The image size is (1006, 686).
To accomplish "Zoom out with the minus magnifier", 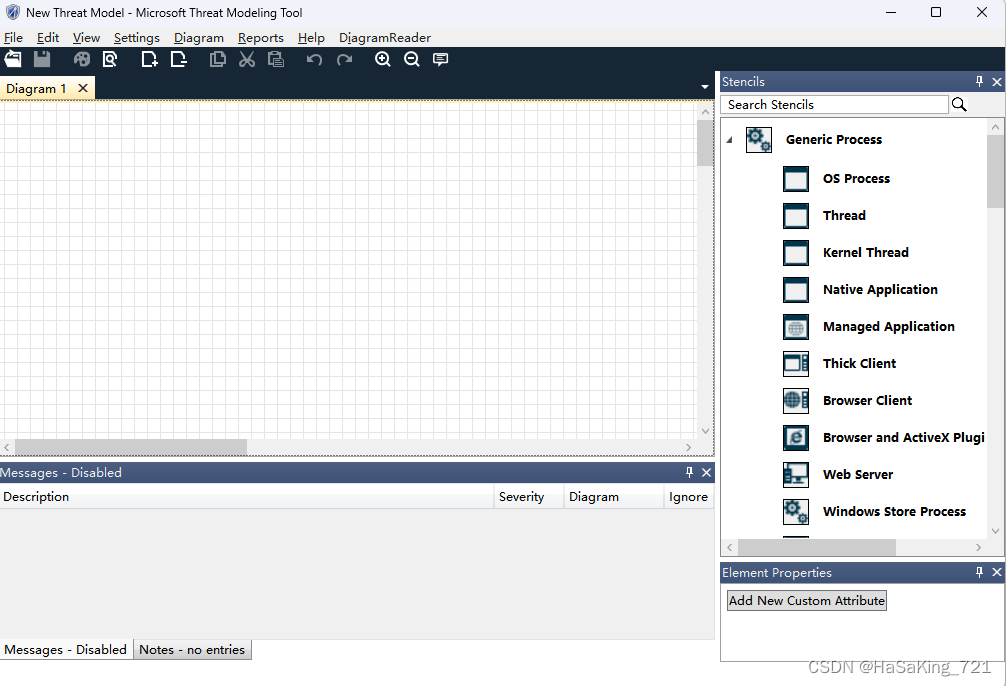I will [x=412, y=60].
